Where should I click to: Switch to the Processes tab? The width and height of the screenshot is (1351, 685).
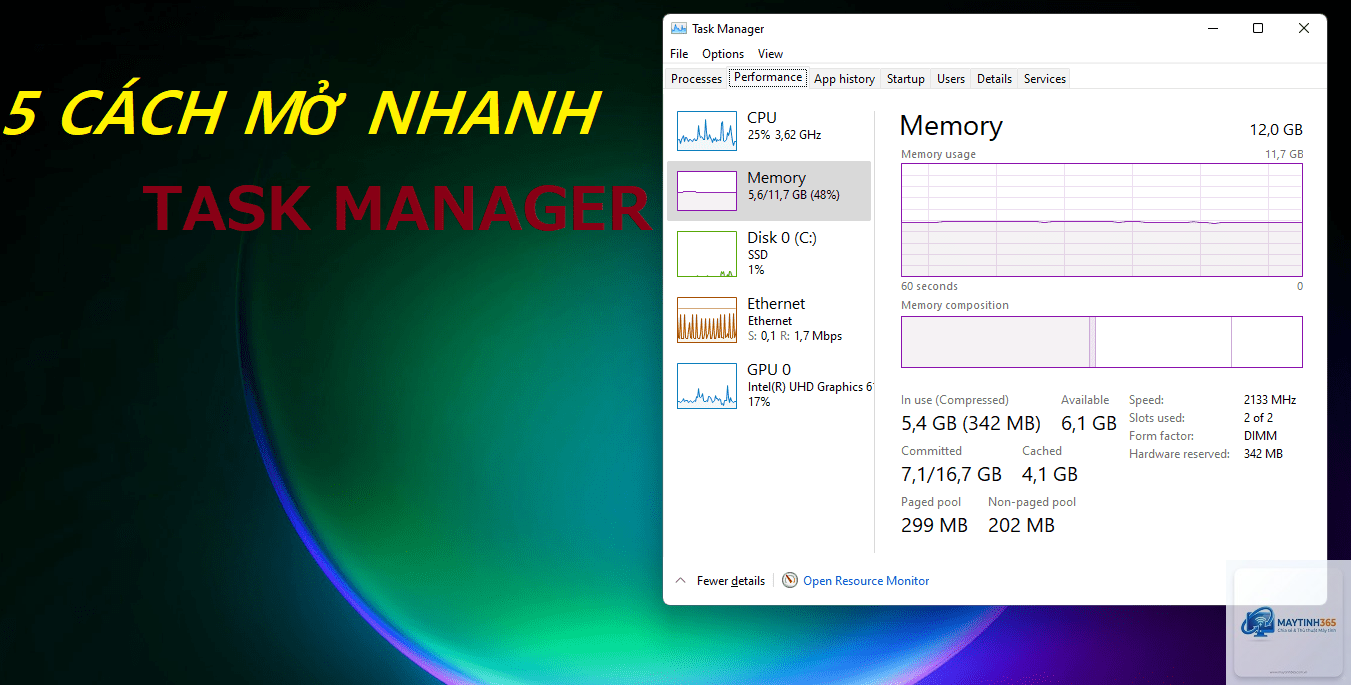[696, 79]
